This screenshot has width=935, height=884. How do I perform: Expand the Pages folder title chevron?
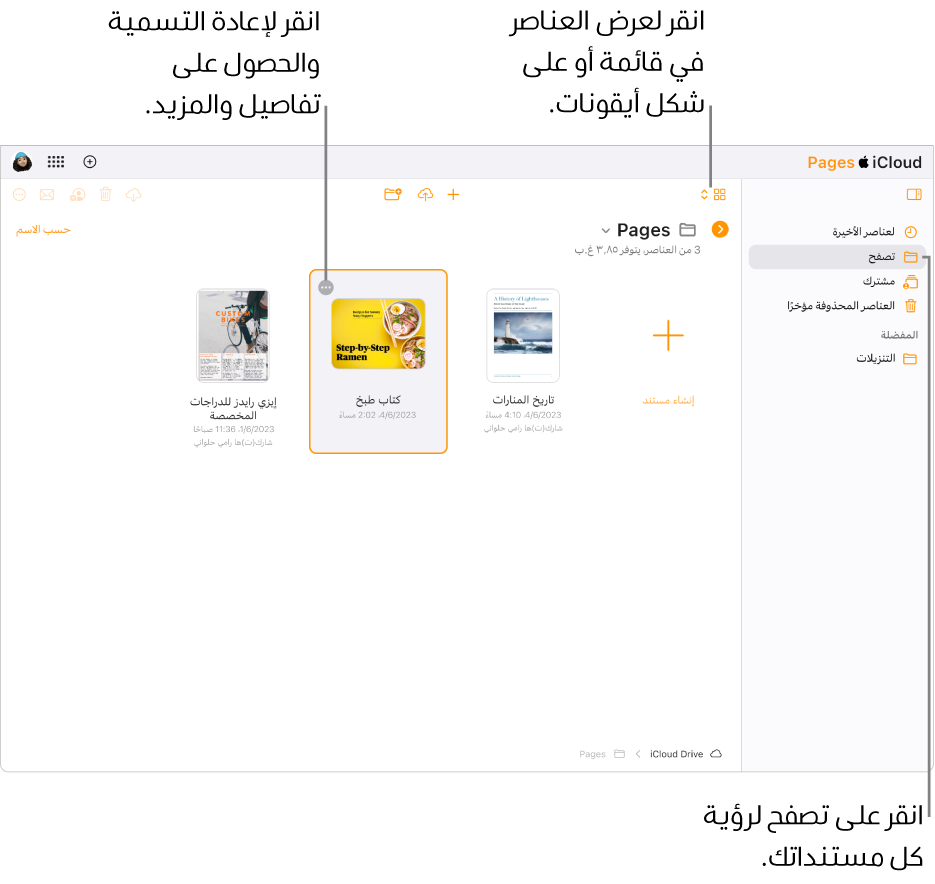[x=604, y=231]
